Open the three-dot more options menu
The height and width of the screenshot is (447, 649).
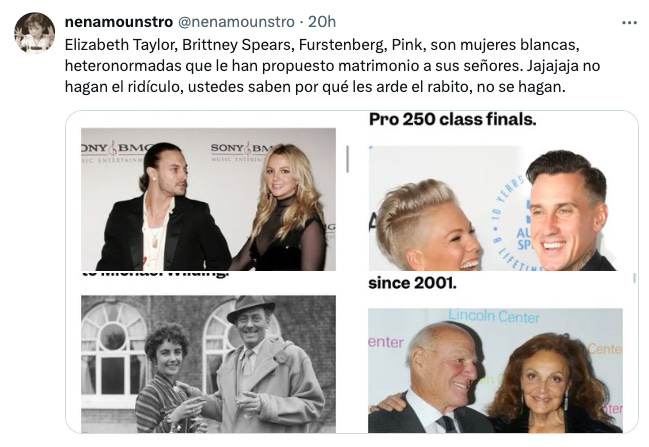(629, 23)
